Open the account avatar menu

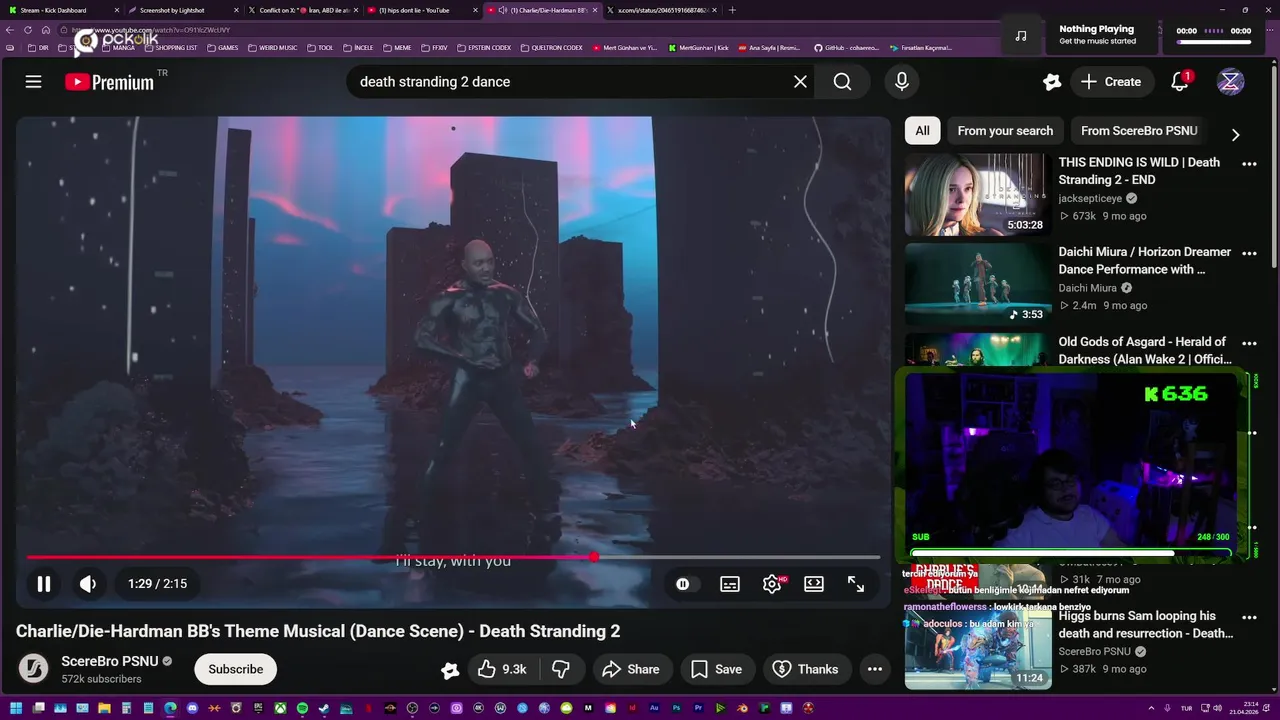tap(1230, 82)
